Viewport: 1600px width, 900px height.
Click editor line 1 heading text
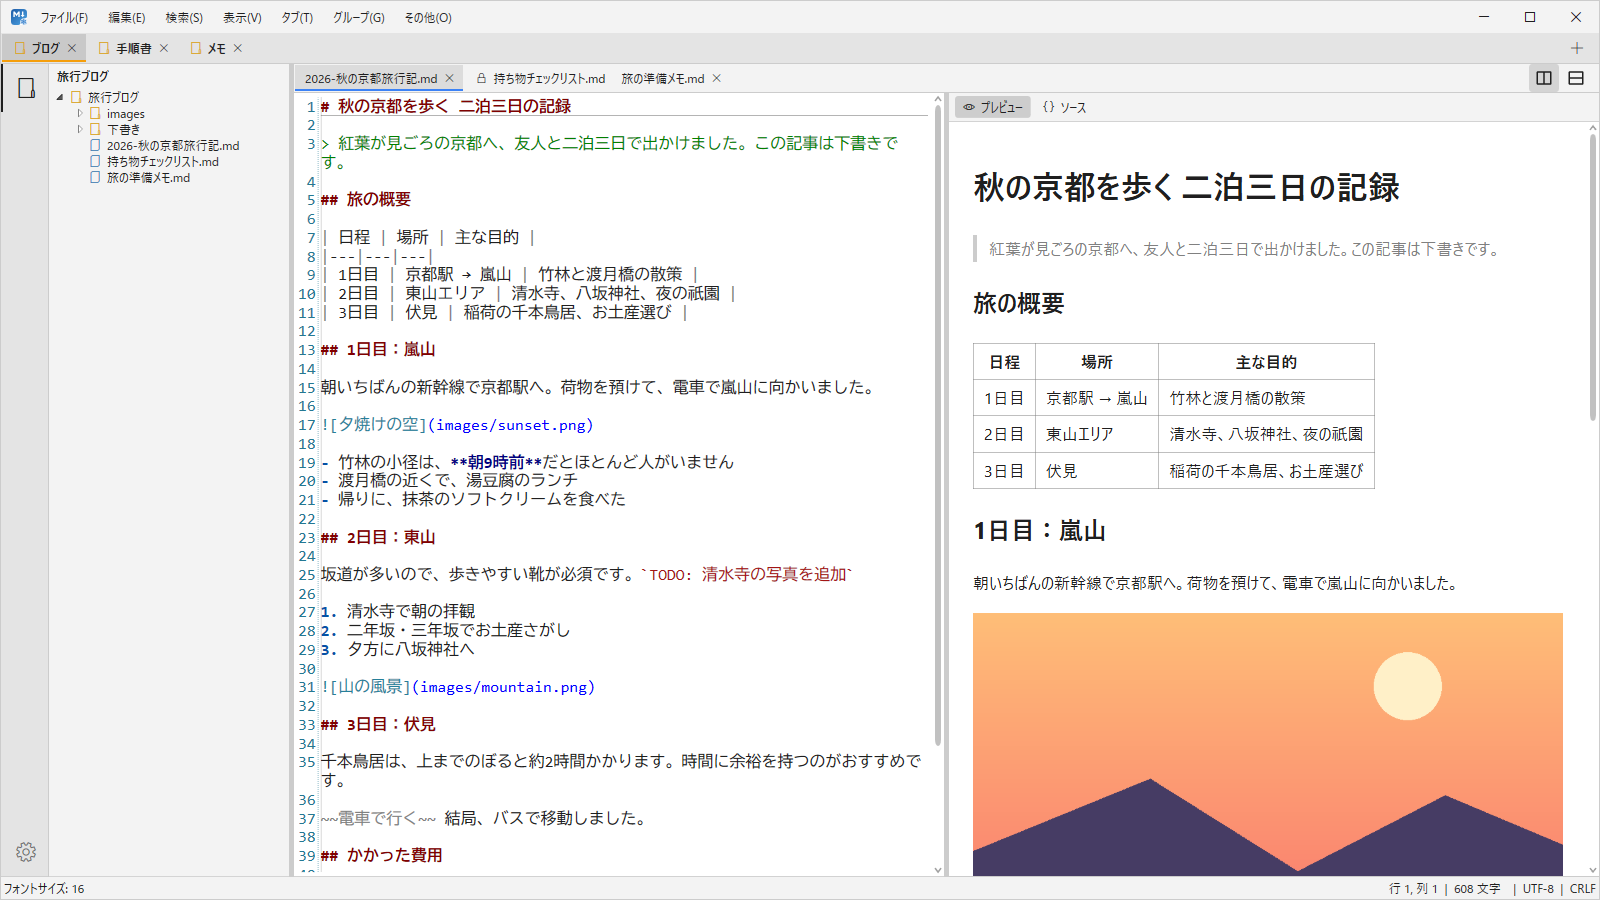(446, 106)
